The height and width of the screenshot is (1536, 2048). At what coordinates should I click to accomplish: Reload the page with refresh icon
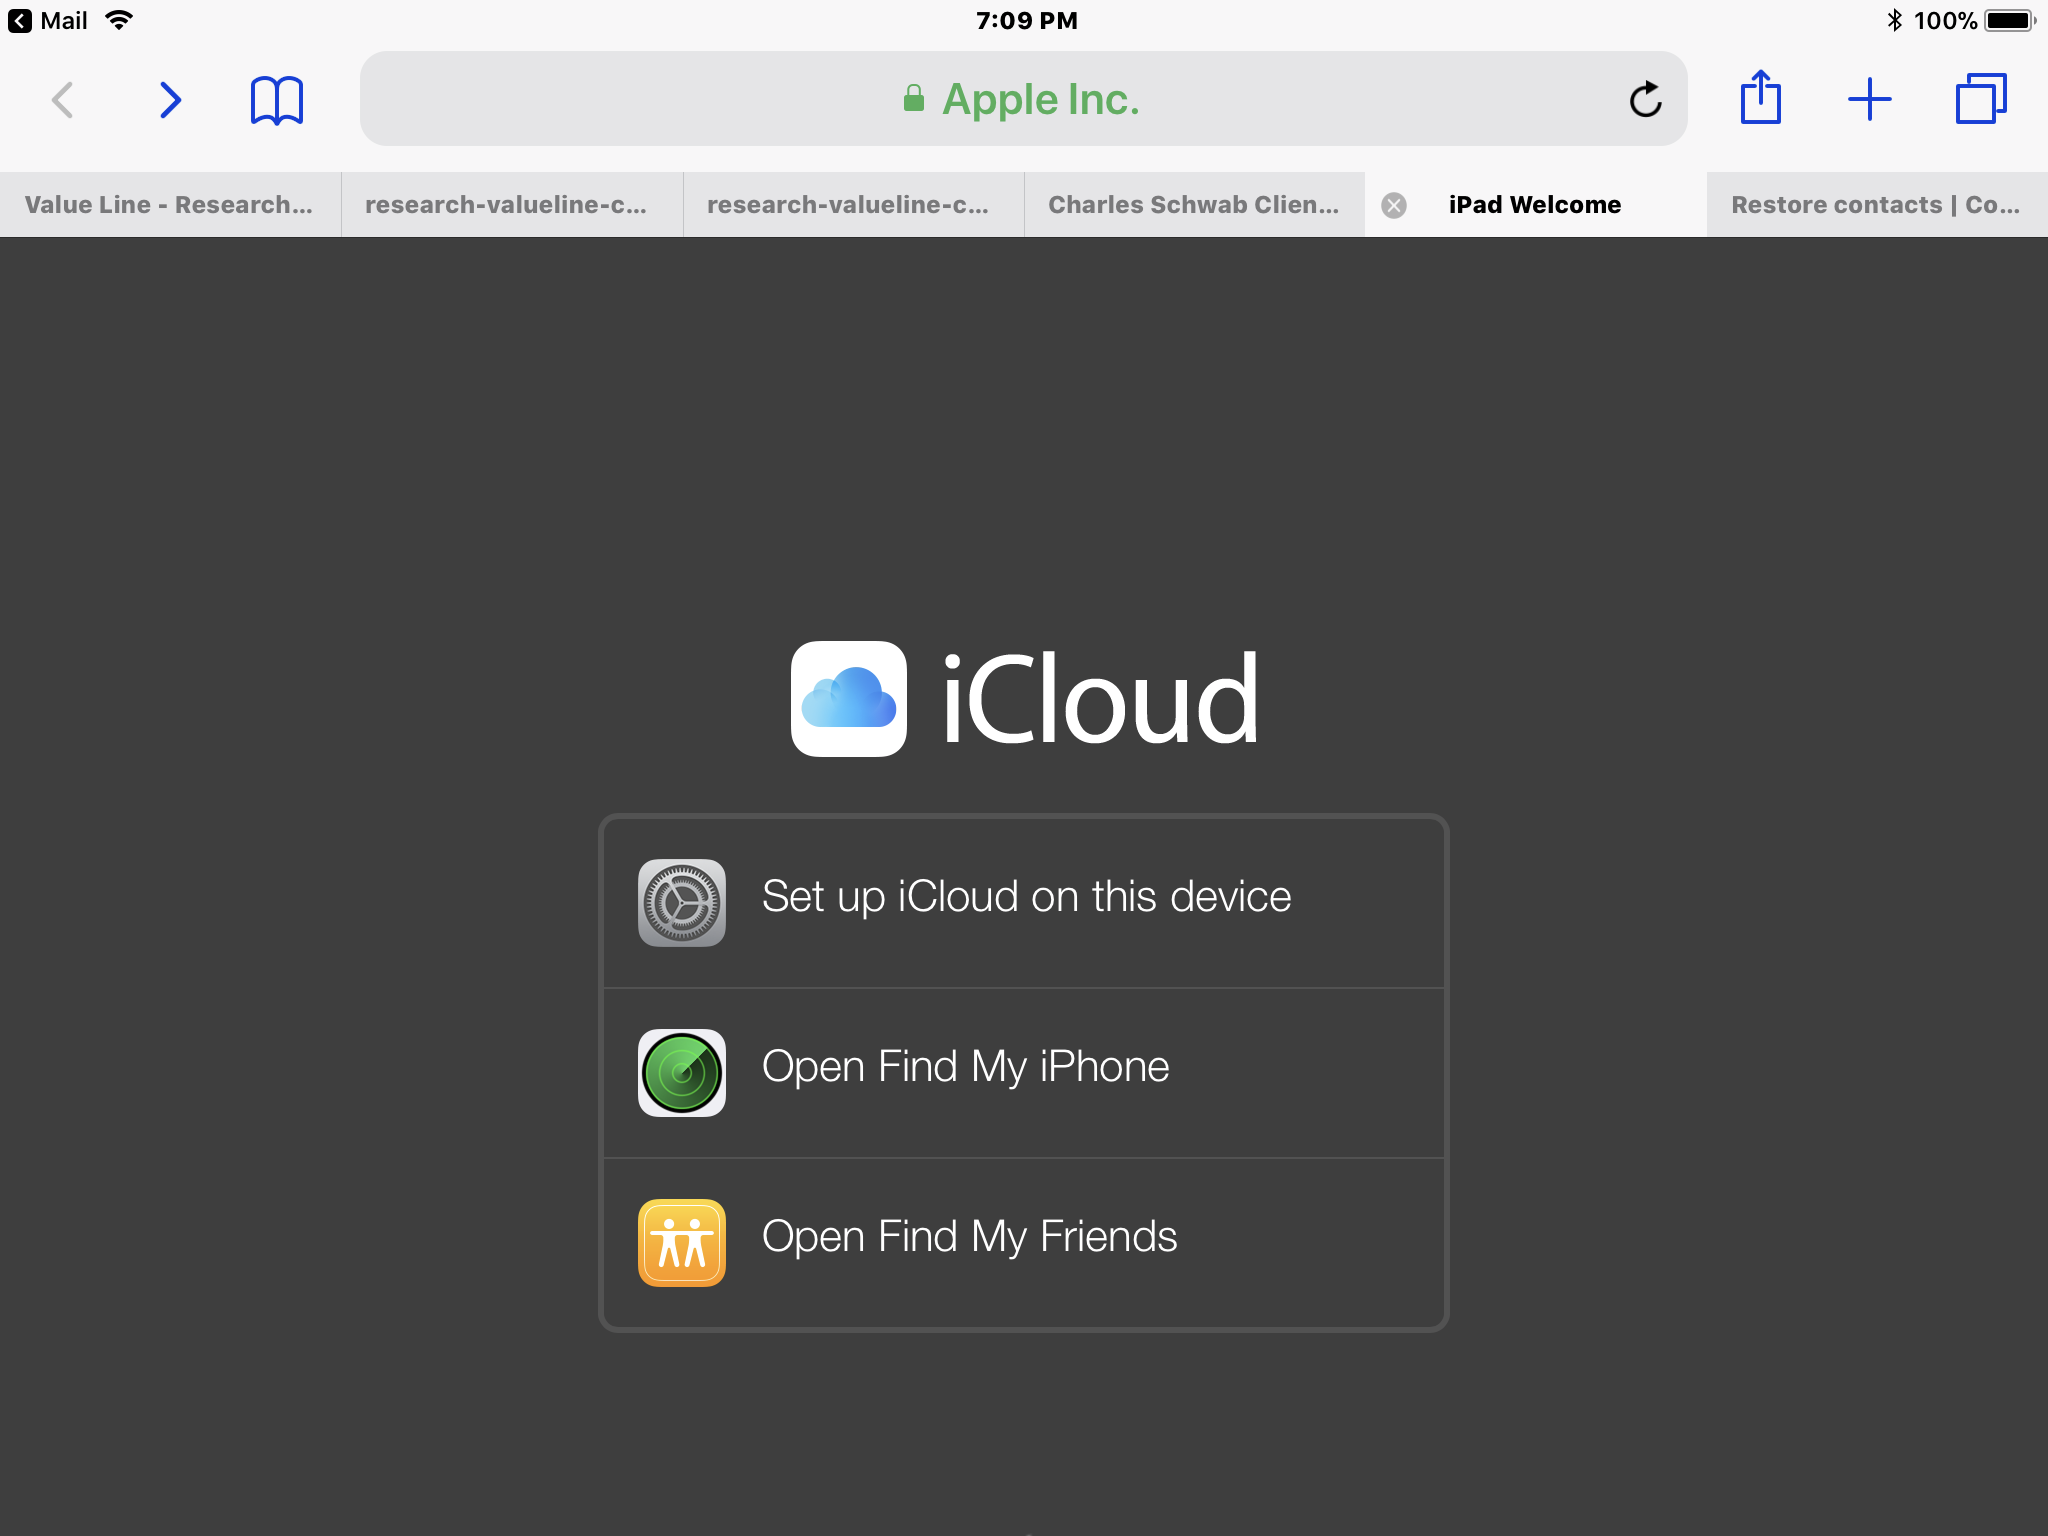point(1645,99)
